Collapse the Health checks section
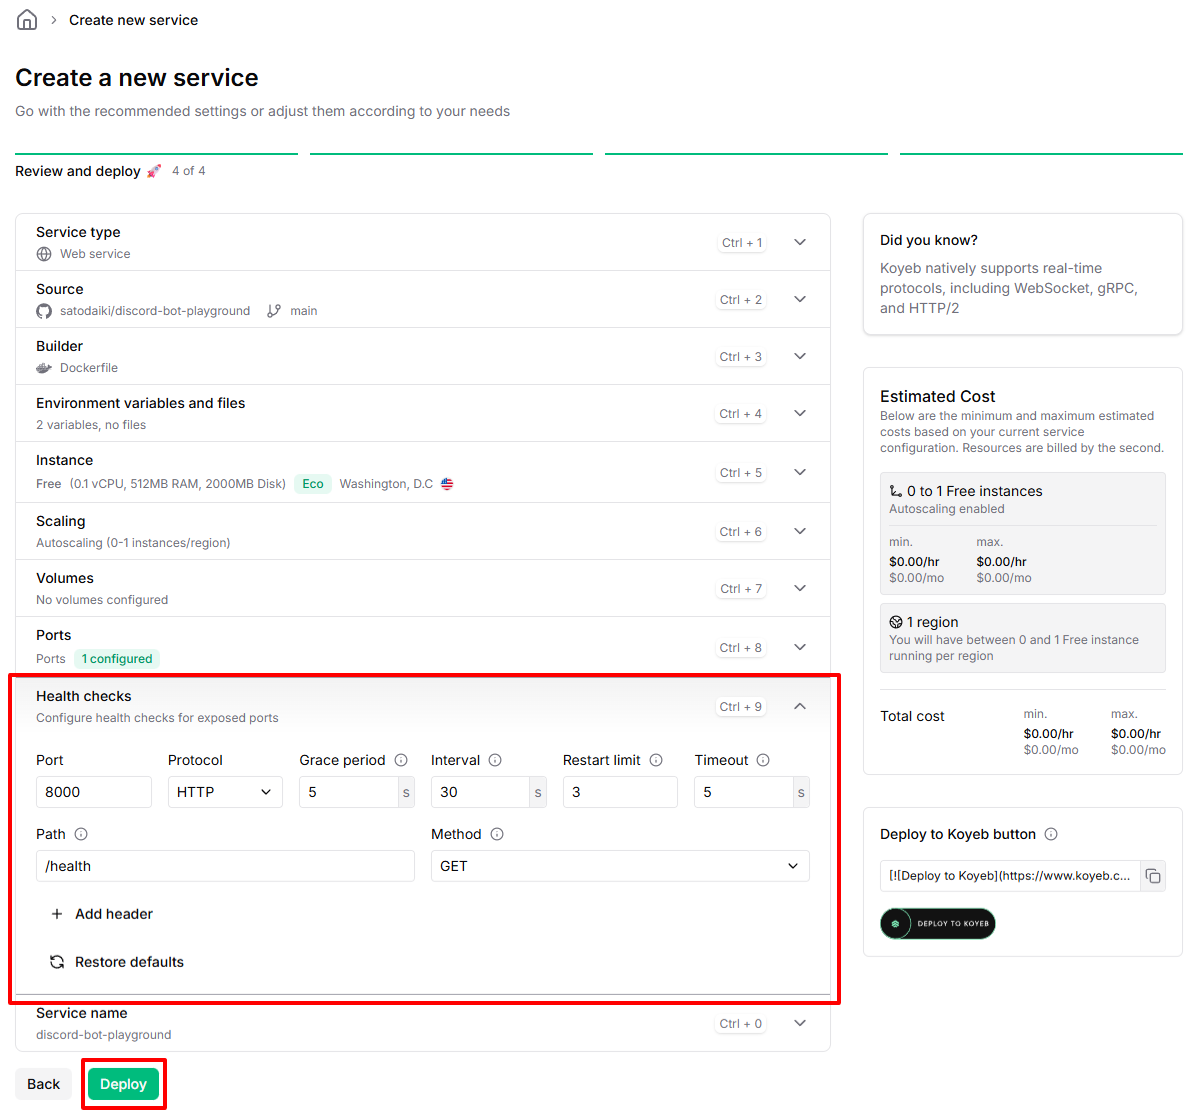Image resolution: width=1201 pixels, height=1111 pixels. tap(800, 706)
